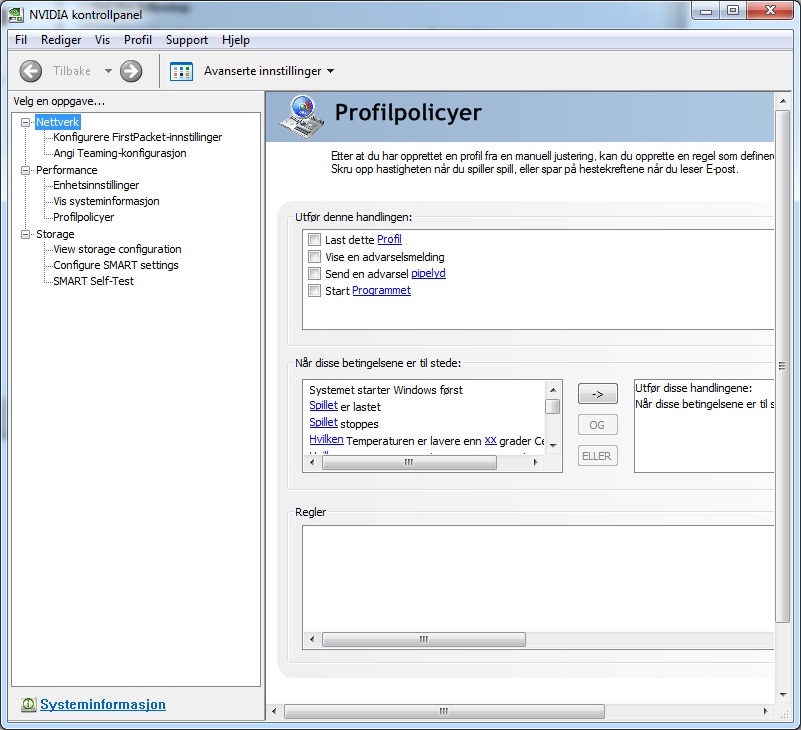Select SMART Self-Test tree item
Viewport: 801px width, 730px height.
(x=93, y=281)
